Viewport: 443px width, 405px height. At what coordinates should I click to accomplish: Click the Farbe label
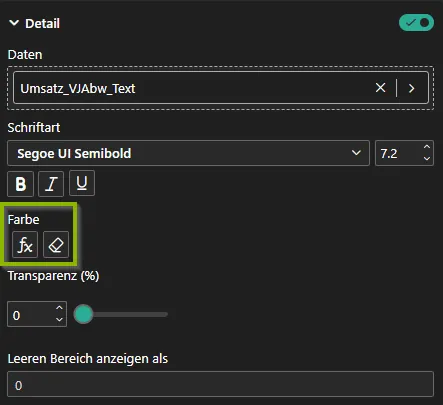click(x=23, y=220)
